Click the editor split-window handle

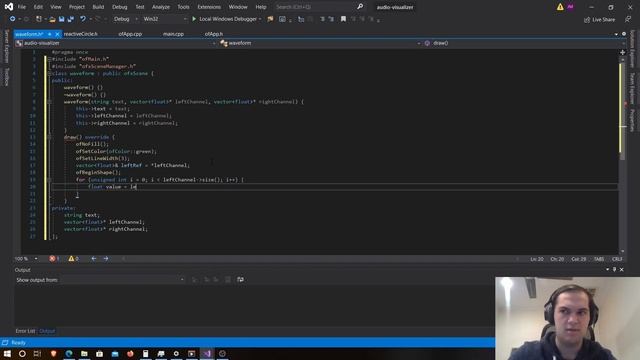pyautogui.click(x=622, y=52)
